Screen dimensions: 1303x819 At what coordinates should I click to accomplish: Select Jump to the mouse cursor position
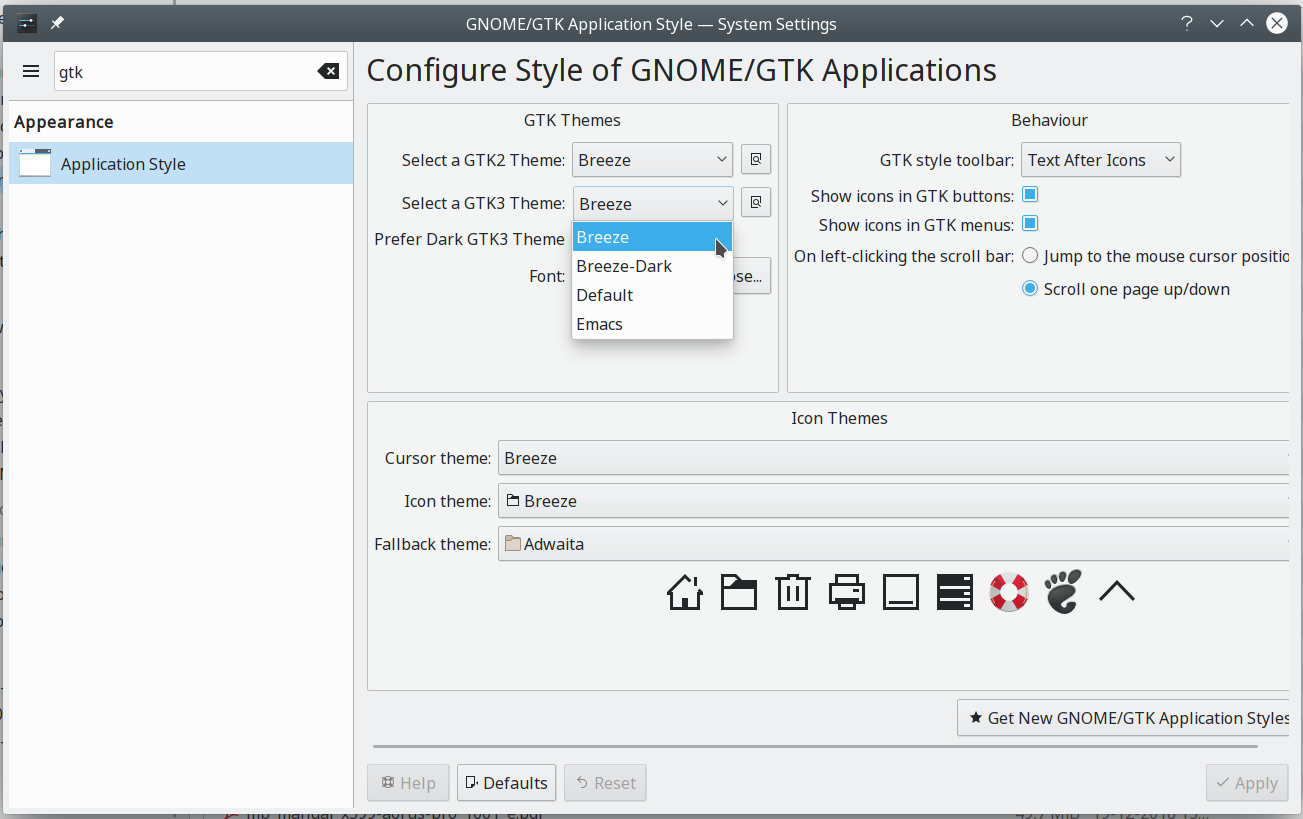1030,256
